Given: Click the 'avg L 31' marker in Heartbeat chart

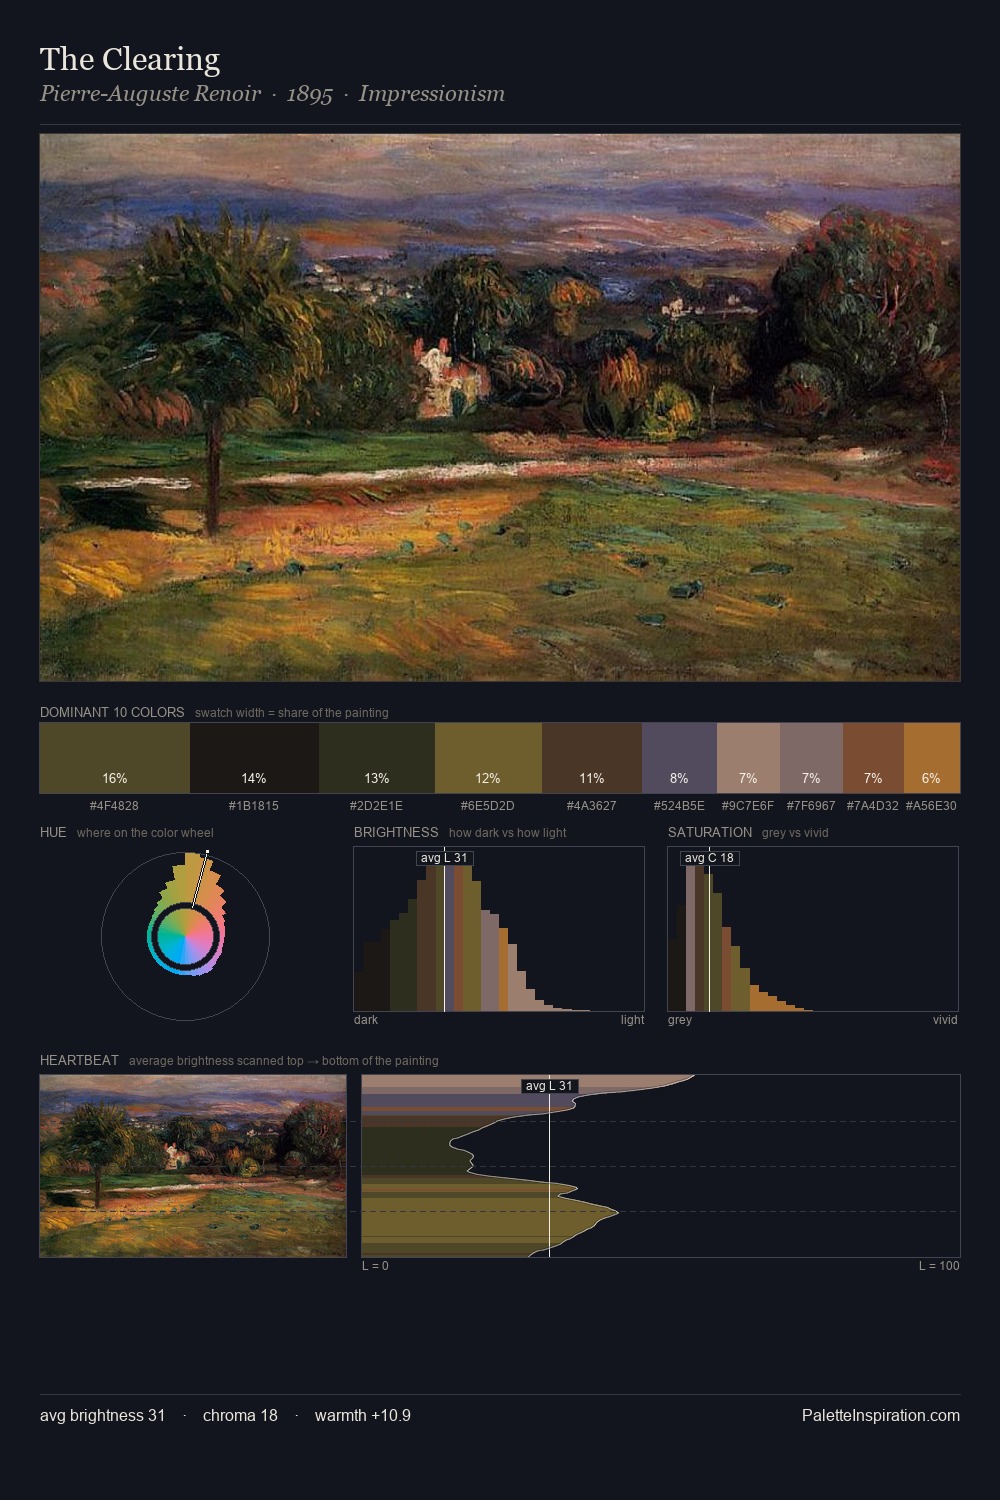Looking at the screenshot, I should [549, 1086].
